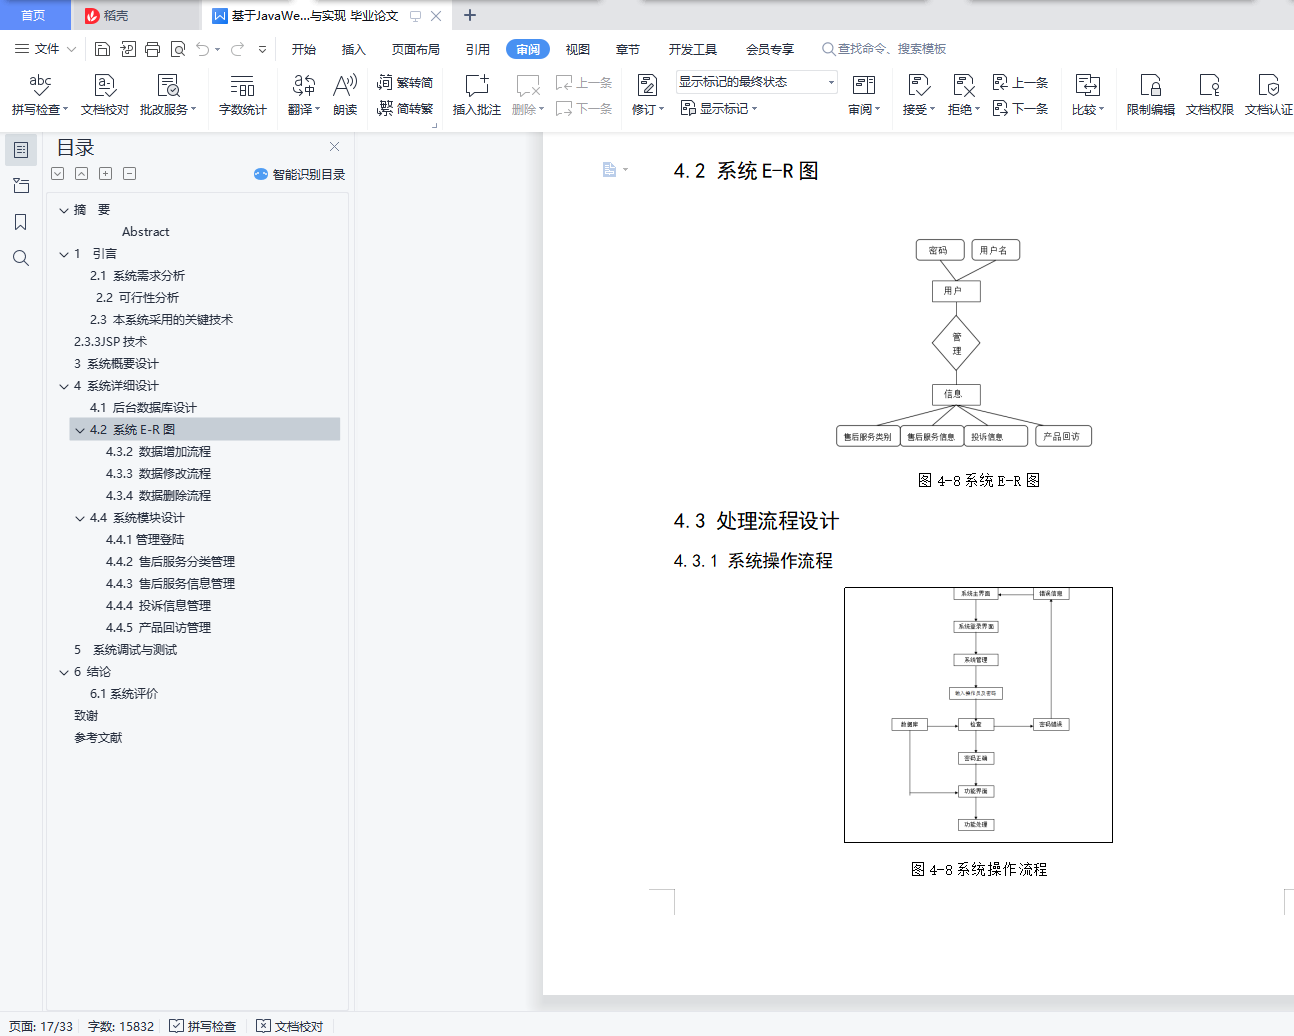Open the 会员专享 tab

coord(770,49)
